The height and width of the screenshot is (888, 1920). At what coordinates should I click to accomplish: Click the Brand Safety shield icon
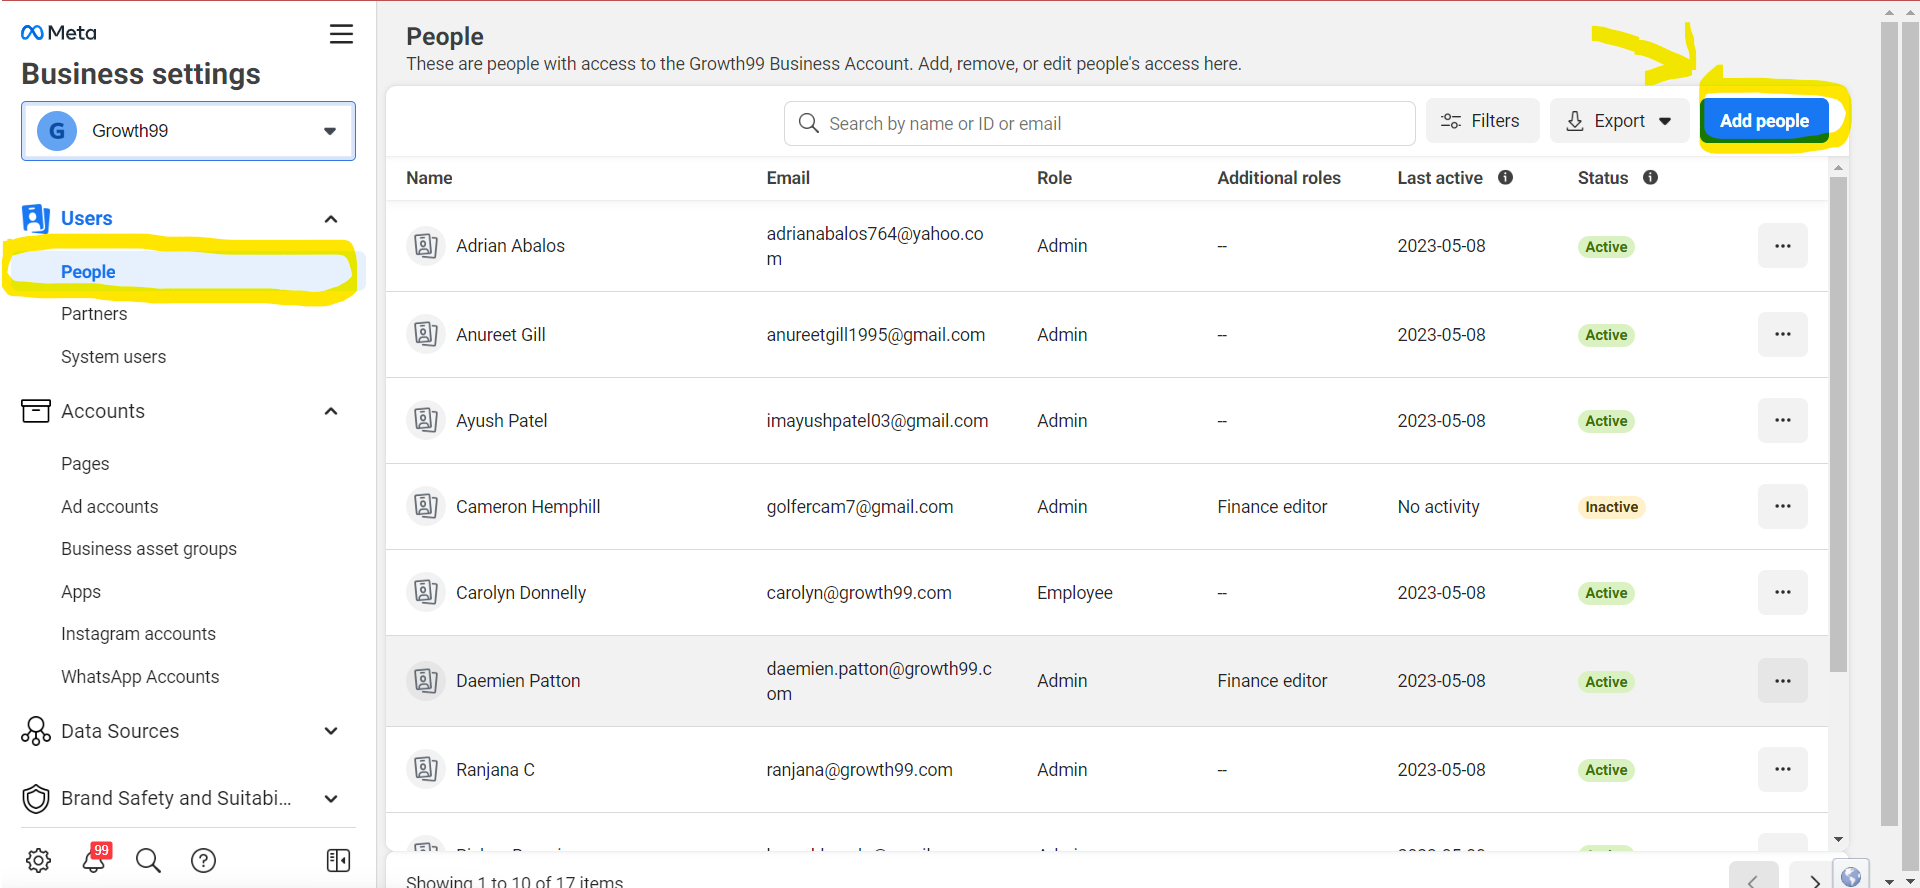point(36,798)
